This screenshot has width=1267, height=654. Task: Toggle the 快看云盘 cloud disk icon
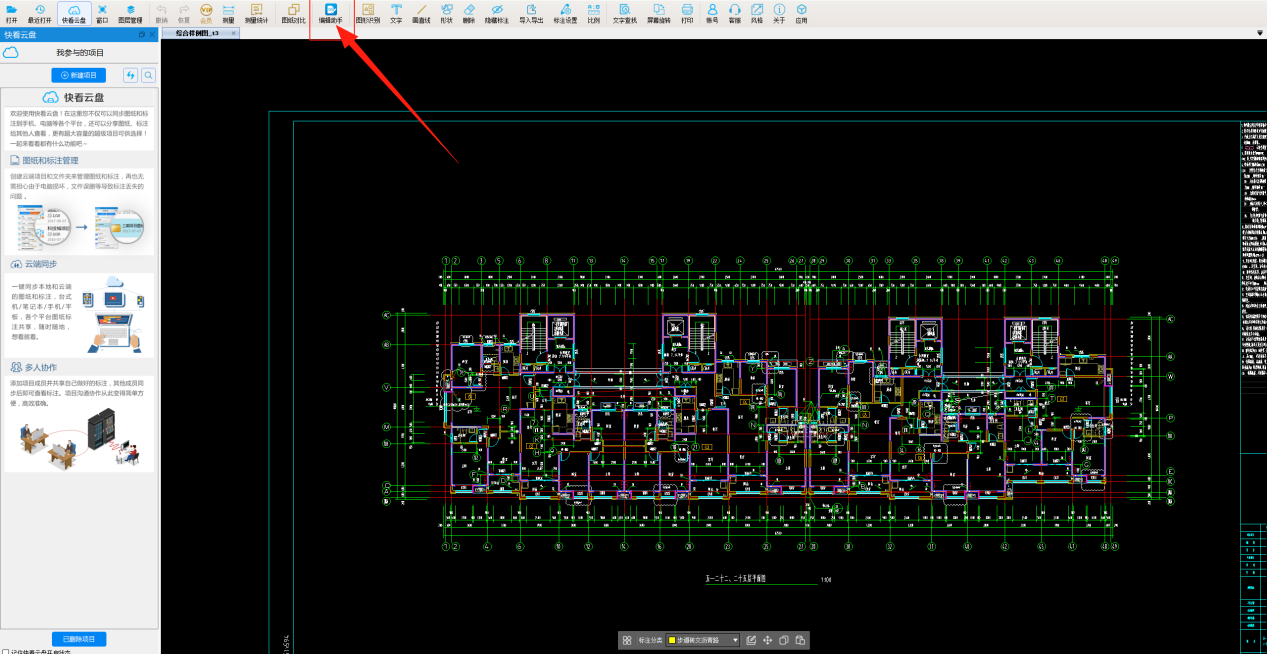[74, 13]
